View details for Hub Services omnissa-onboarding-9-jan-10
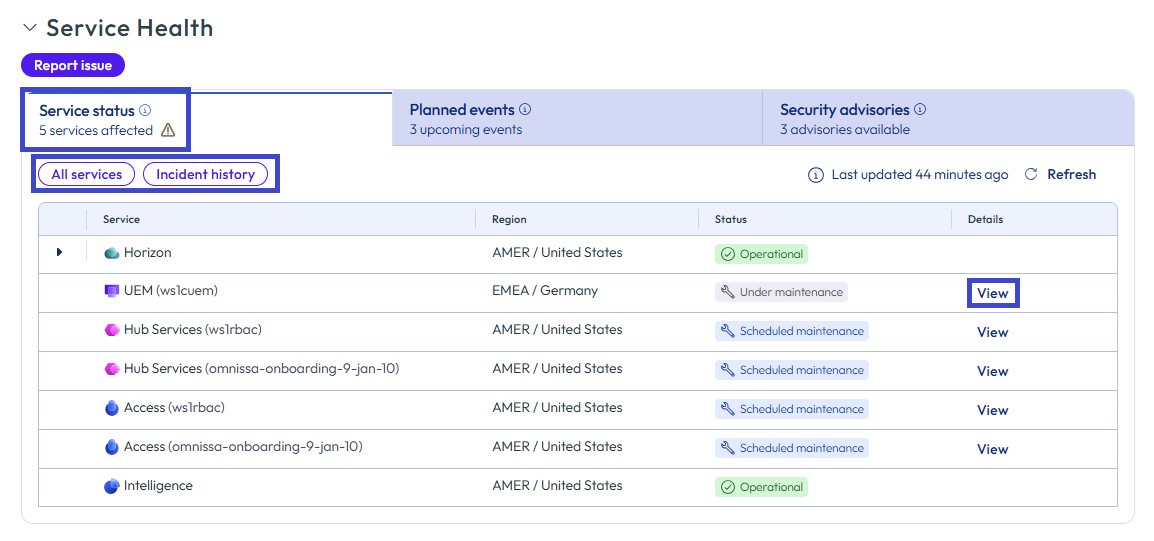The image size is (1154, 541). click(x=992, y=371)
